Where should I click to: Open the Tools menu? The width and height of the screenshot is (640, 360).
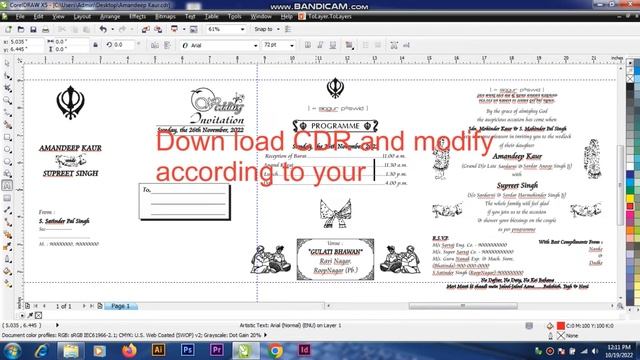[235, 17]
